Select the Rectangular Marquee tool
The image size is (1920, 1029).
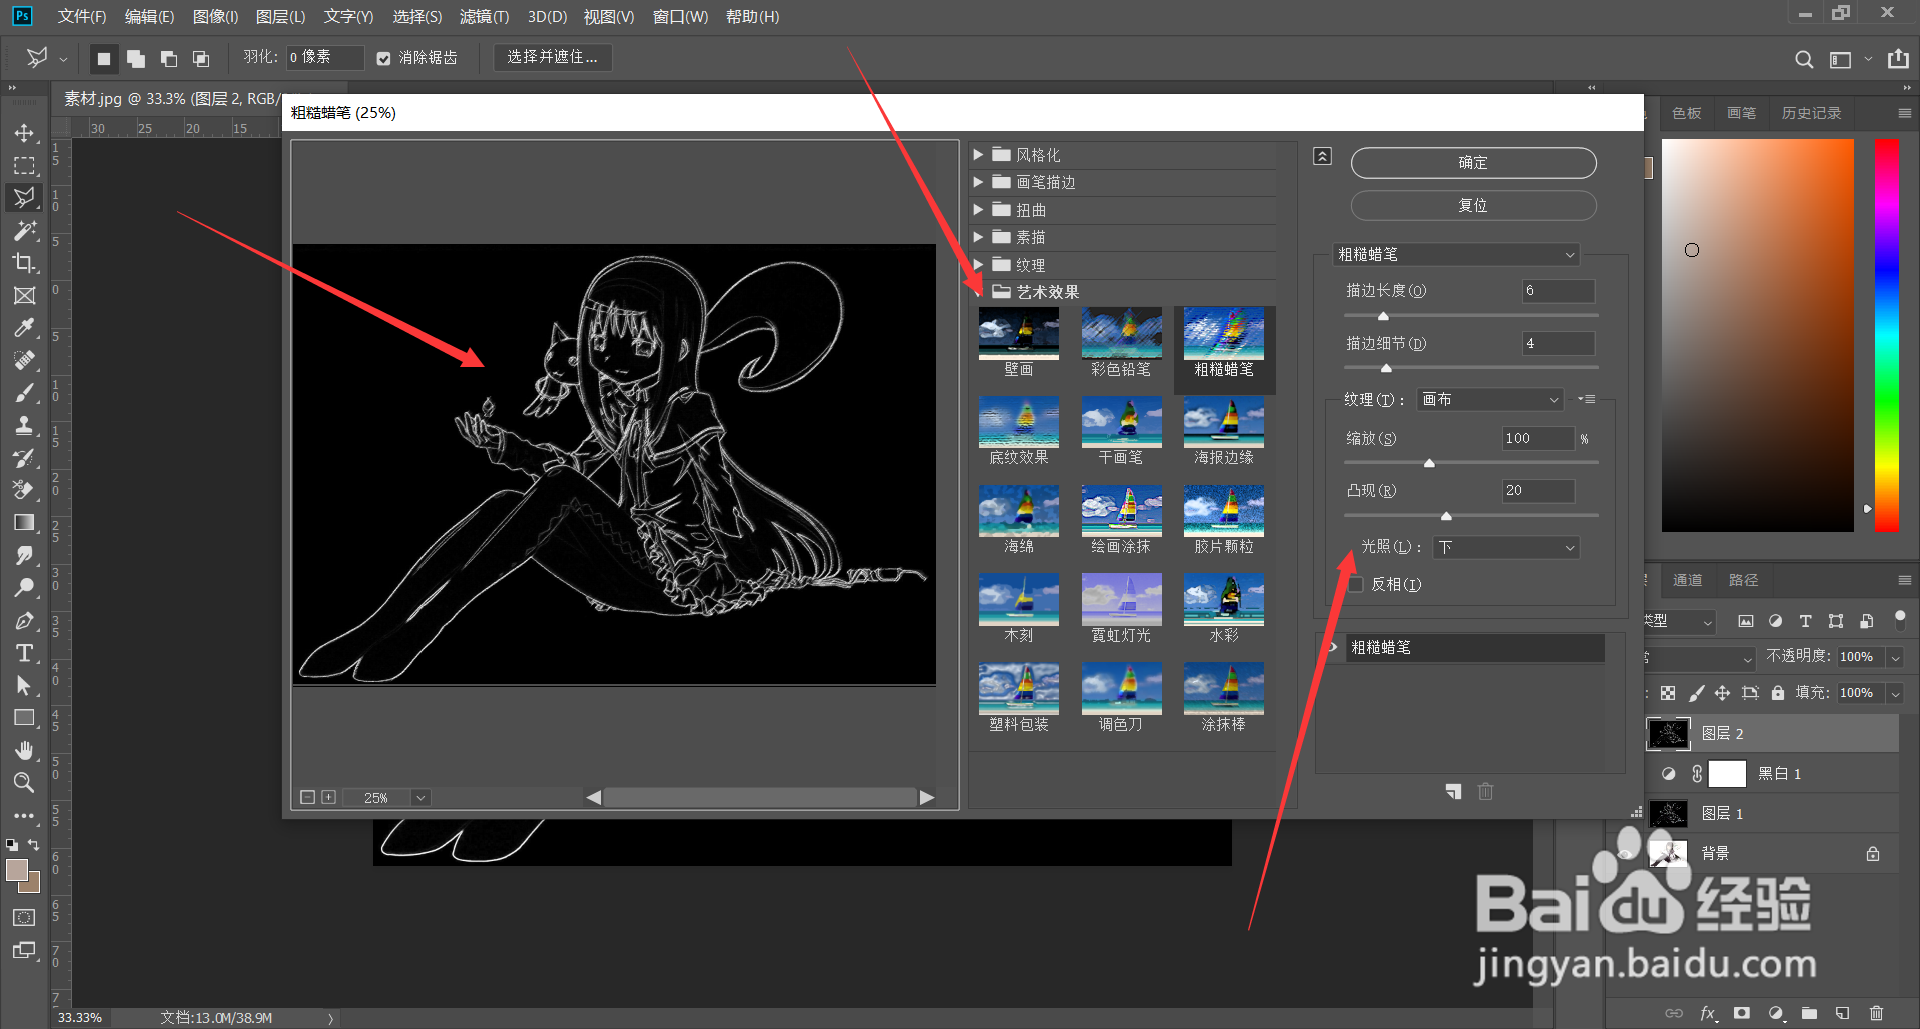24,165
